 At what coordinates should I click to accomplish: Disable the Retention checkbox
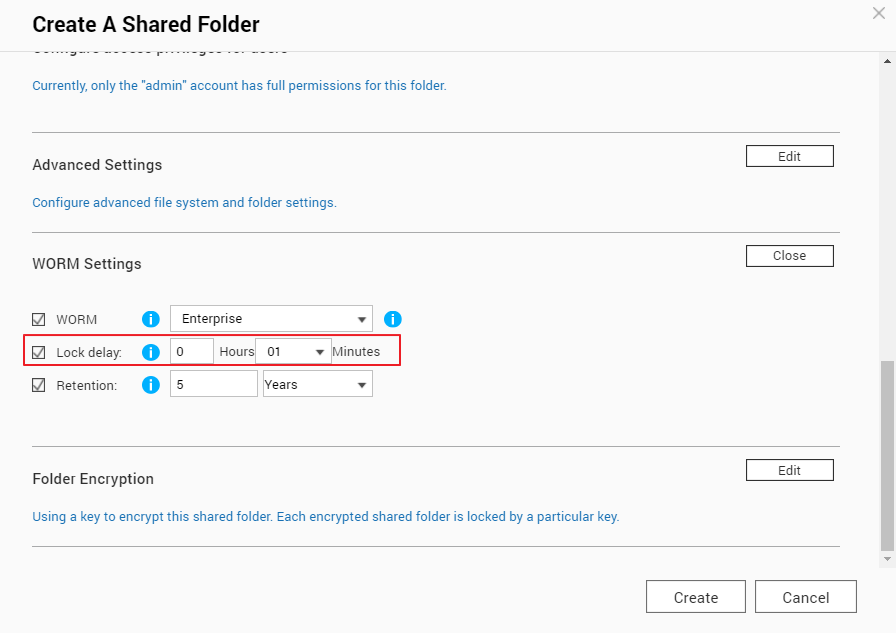(38, 385)
